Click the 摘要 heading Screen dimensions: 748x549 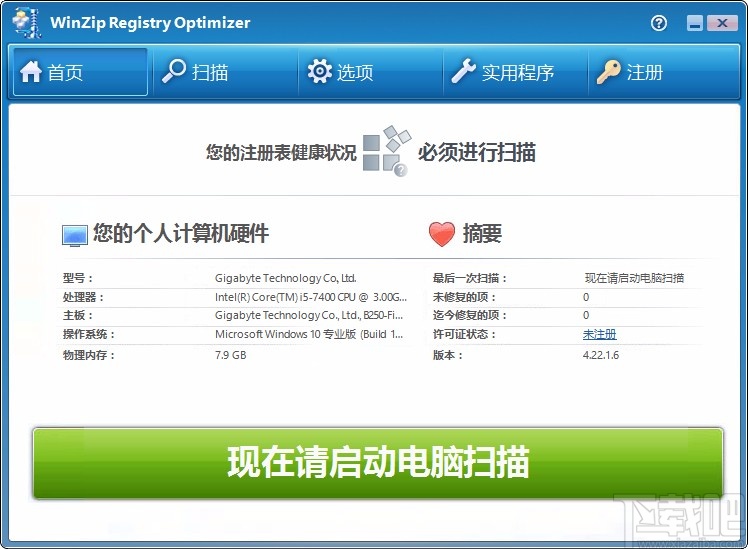(x=482, y=234)
